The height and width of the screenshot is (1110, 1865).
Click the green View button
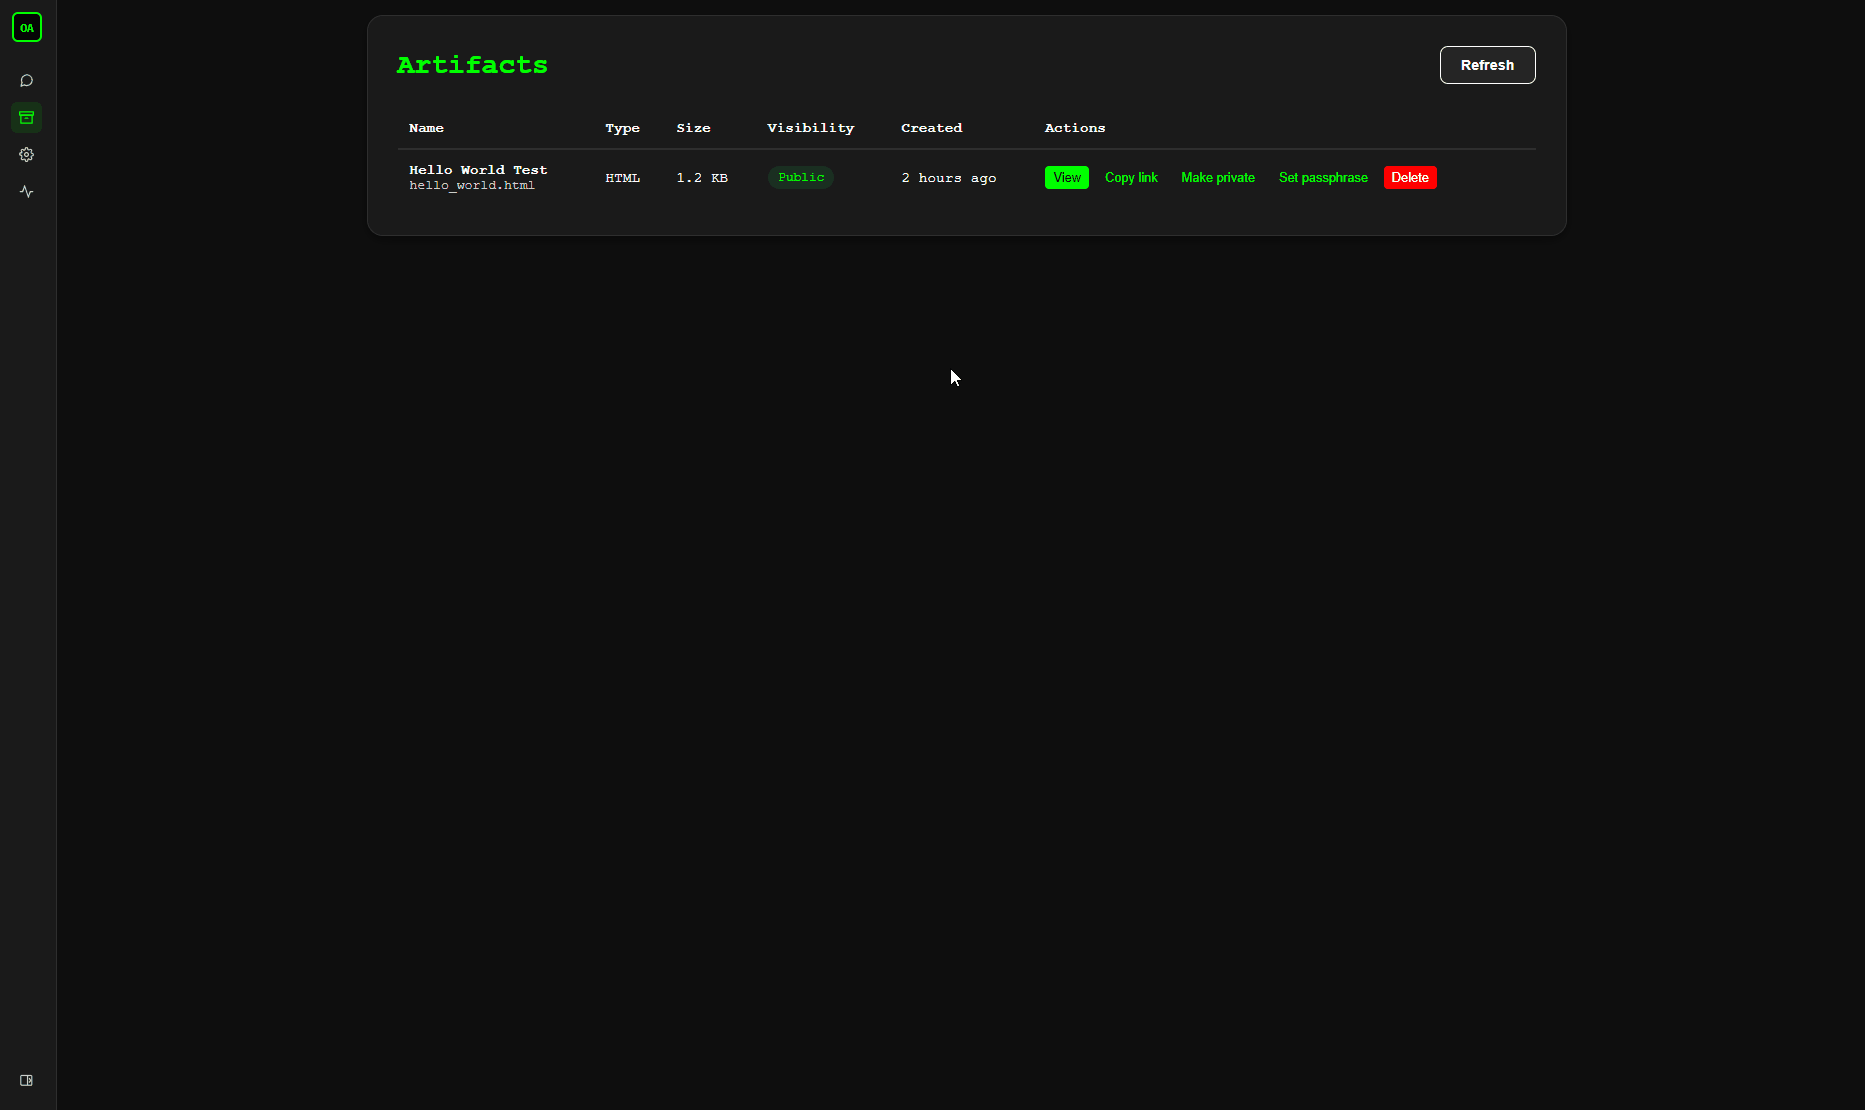[x=1066, y=178]
